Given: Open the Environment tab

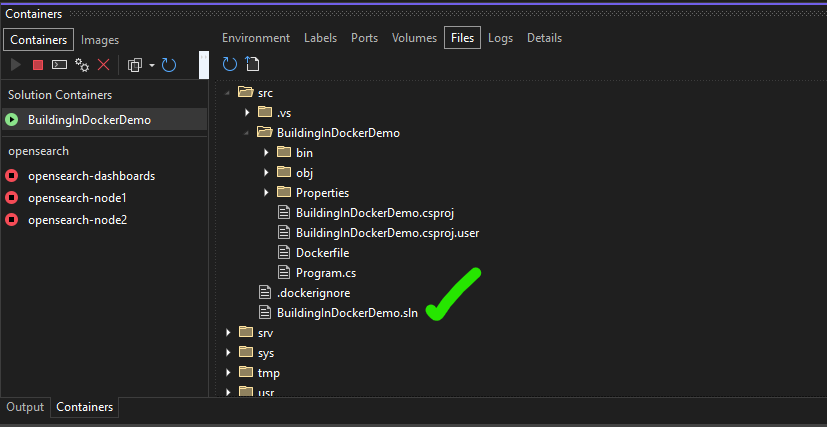Looking at the screenshot, I should coord(256,38).
